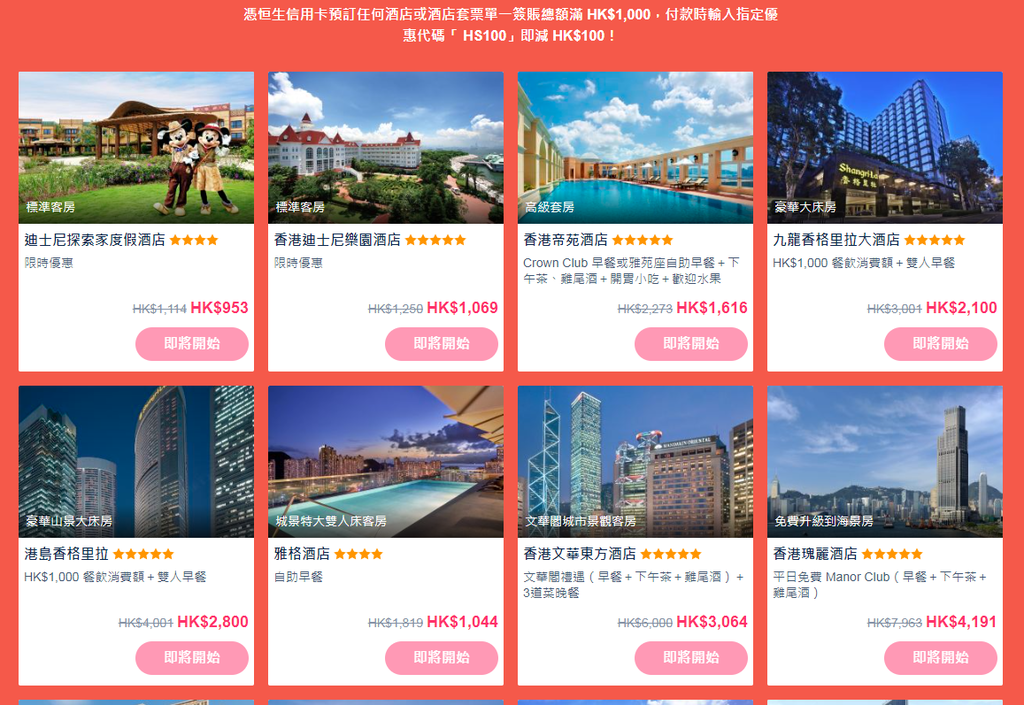The width and height of the screenshot is (1024, 705).
Task: Click 即將開始 for 九龍香格里拉大酒店
Action: click(940, 344)
